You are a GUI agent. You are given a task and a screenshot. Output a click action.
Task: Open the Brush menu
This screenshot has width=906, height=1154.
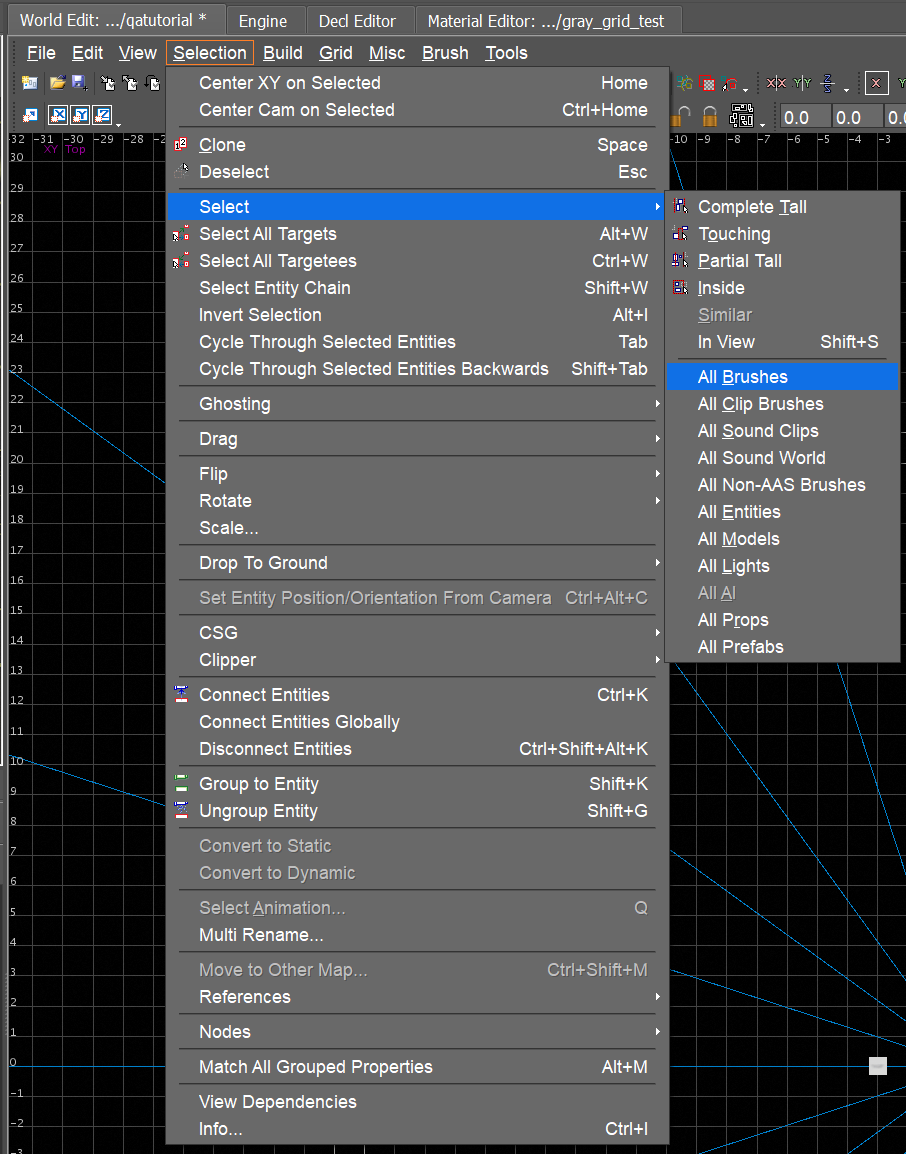point(445,53)
